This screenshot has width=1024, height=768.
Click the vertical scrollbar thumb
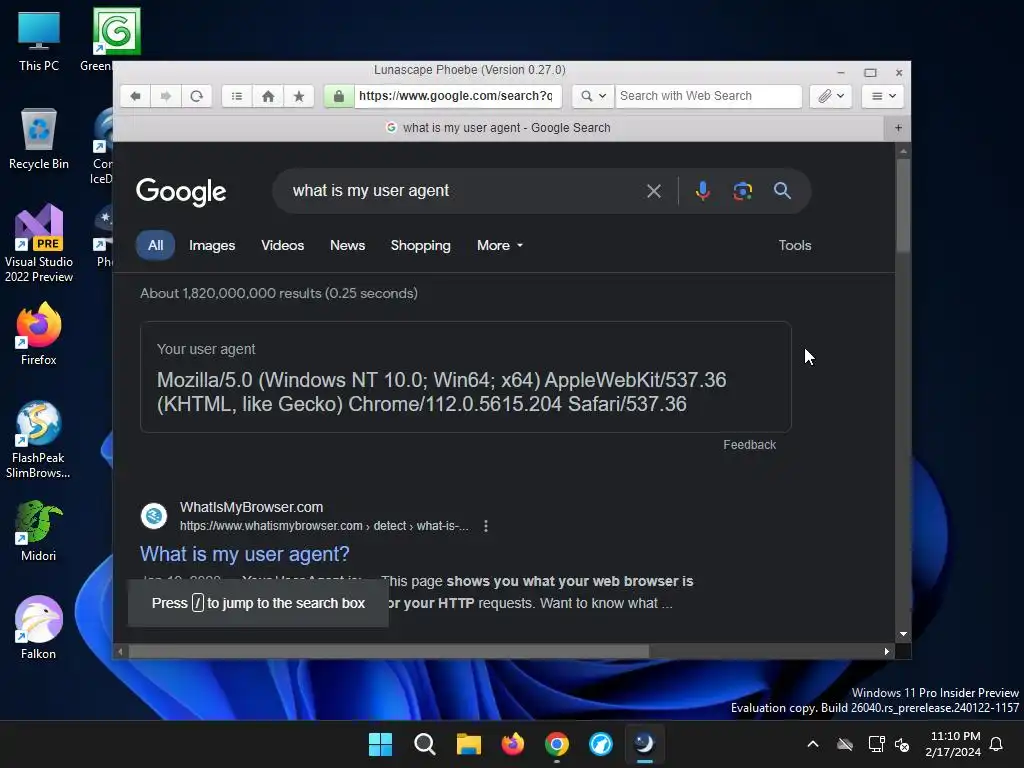click(903, 204)
